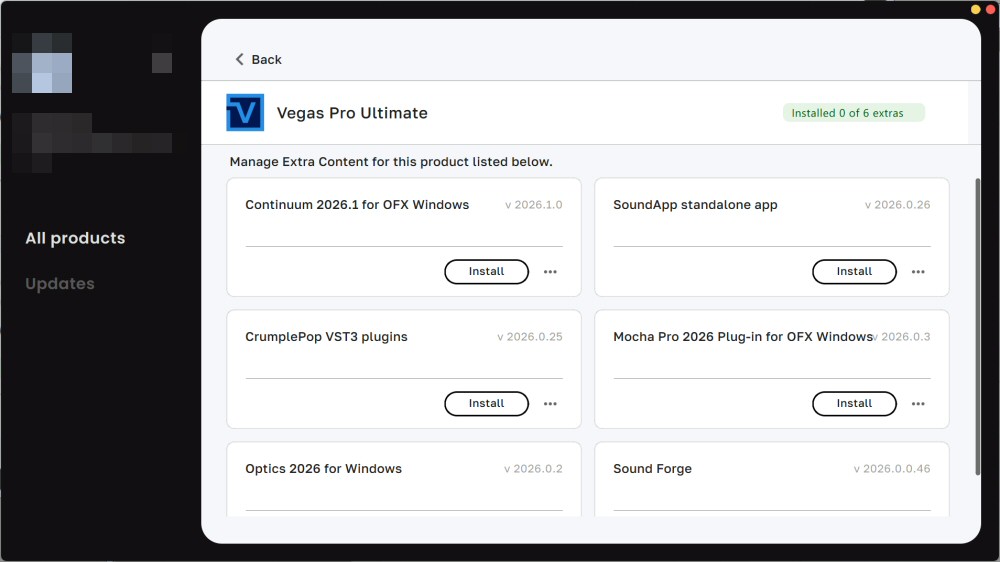Install Mocha Pro 2026 Plug-in
The height and width of the screenshot is (562, 1000).
click(x=854, y=404)
